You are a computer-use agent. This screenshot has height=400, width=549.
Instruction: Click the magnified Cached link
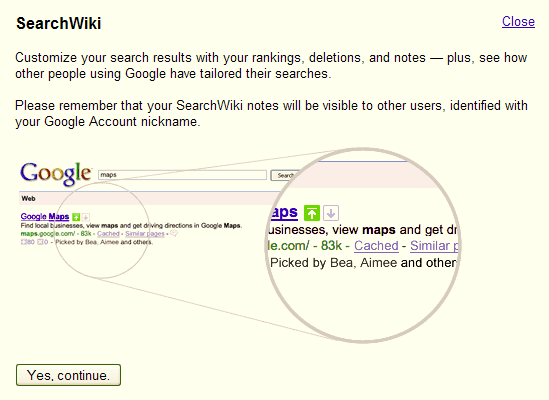click(x=376, y=246)
